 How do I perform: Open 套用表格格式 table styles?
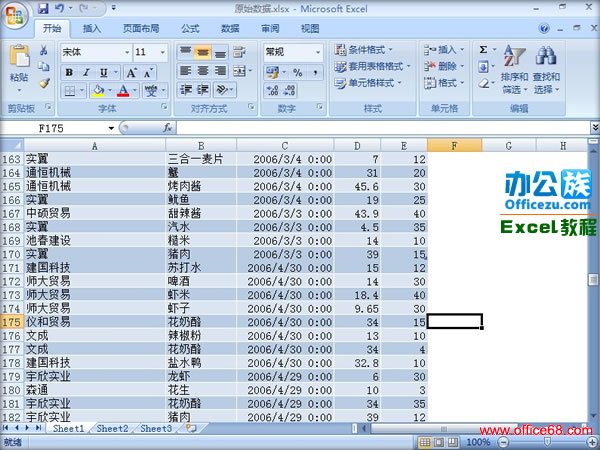[x=372, y=67]
